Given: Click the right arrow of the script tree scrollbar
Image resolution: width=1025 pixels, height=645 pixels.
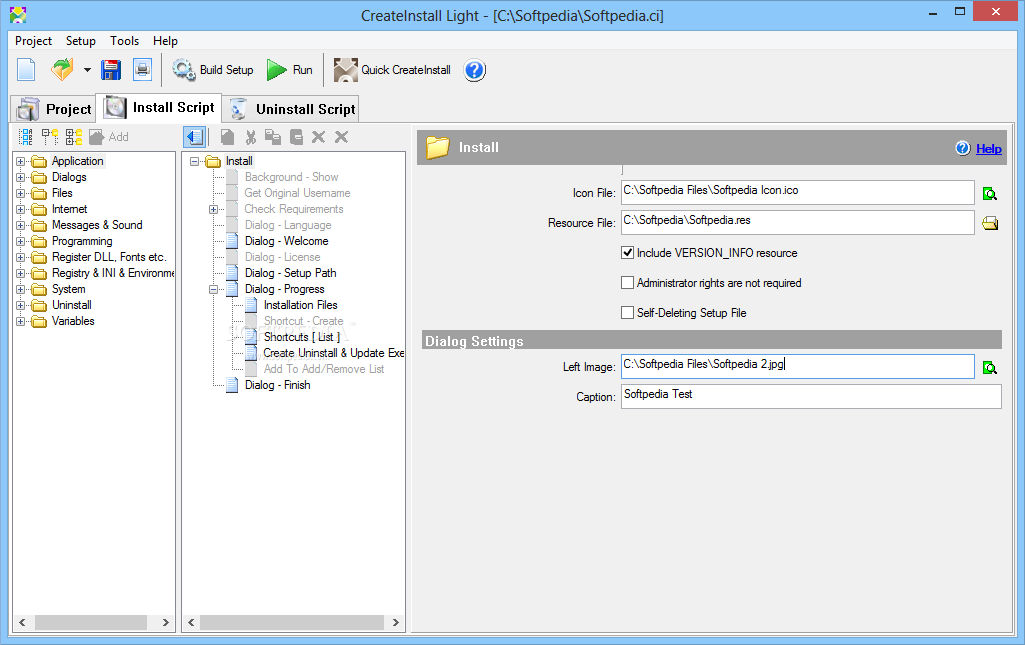Looking at the screenshot, I should [x=395, y=623].
